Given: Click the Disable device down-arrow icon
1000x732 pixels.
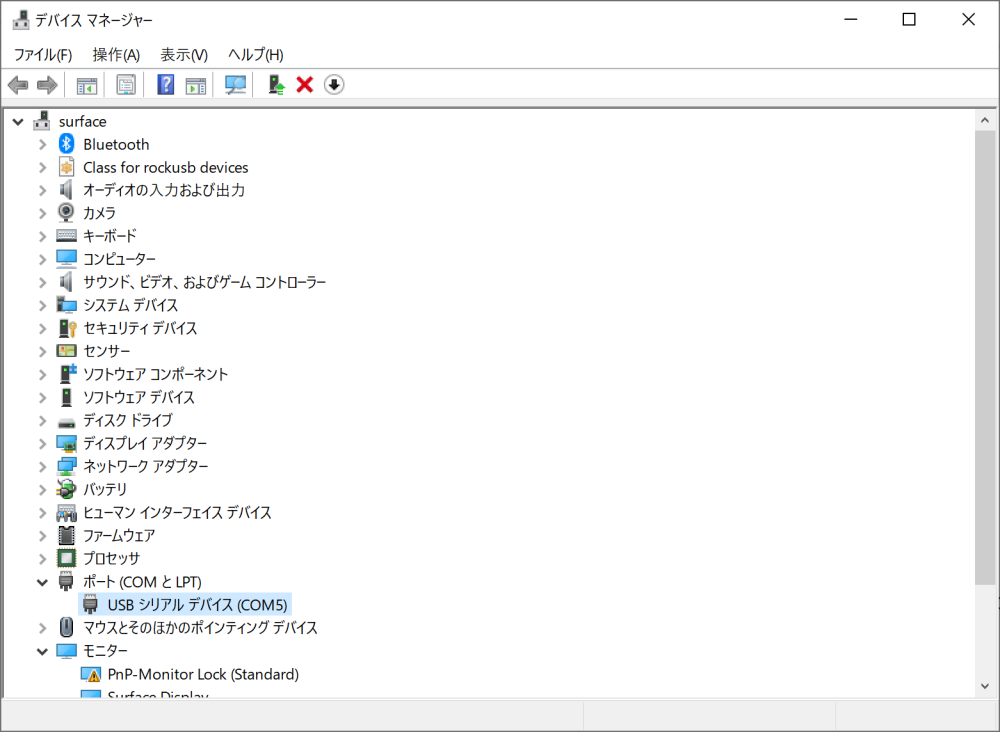Looking at the screenshot, I should coord(333,84).
